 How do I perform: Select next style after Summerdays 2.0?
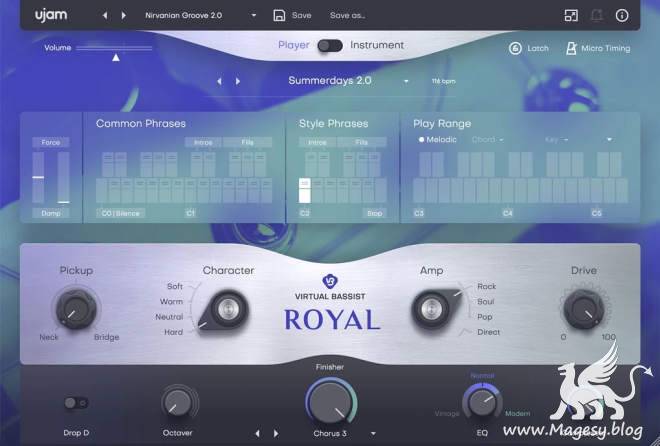[238, 81]
